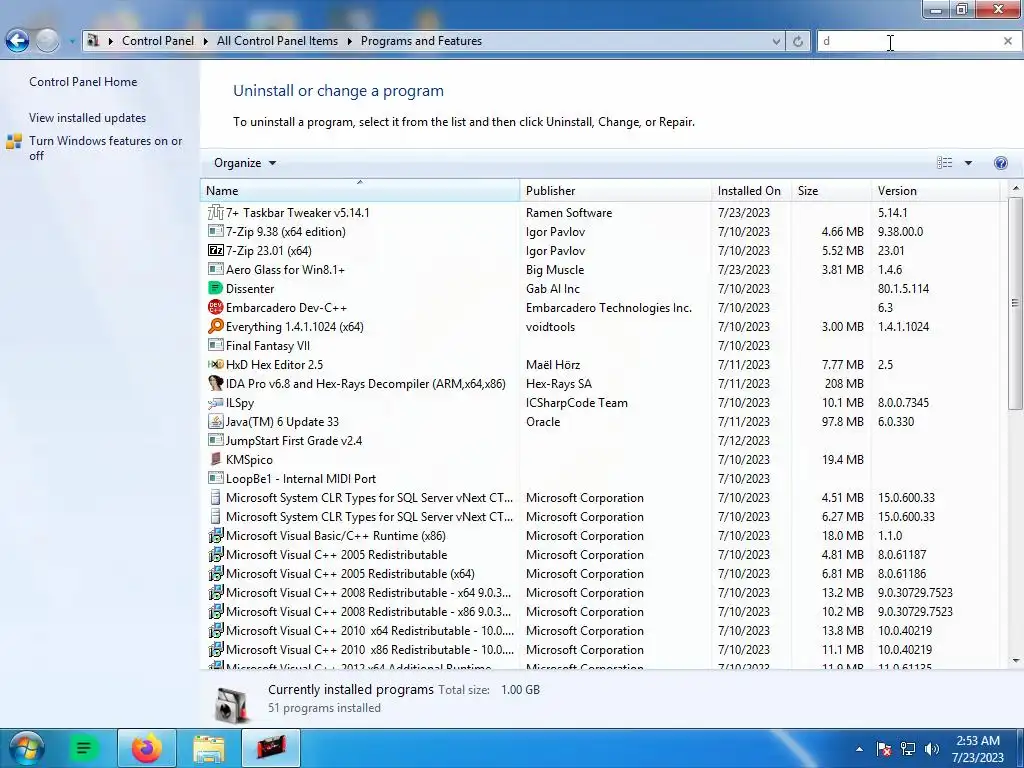Click Turn Windows features on or off
1024x768 pixels.
click(x=105, y=148)
